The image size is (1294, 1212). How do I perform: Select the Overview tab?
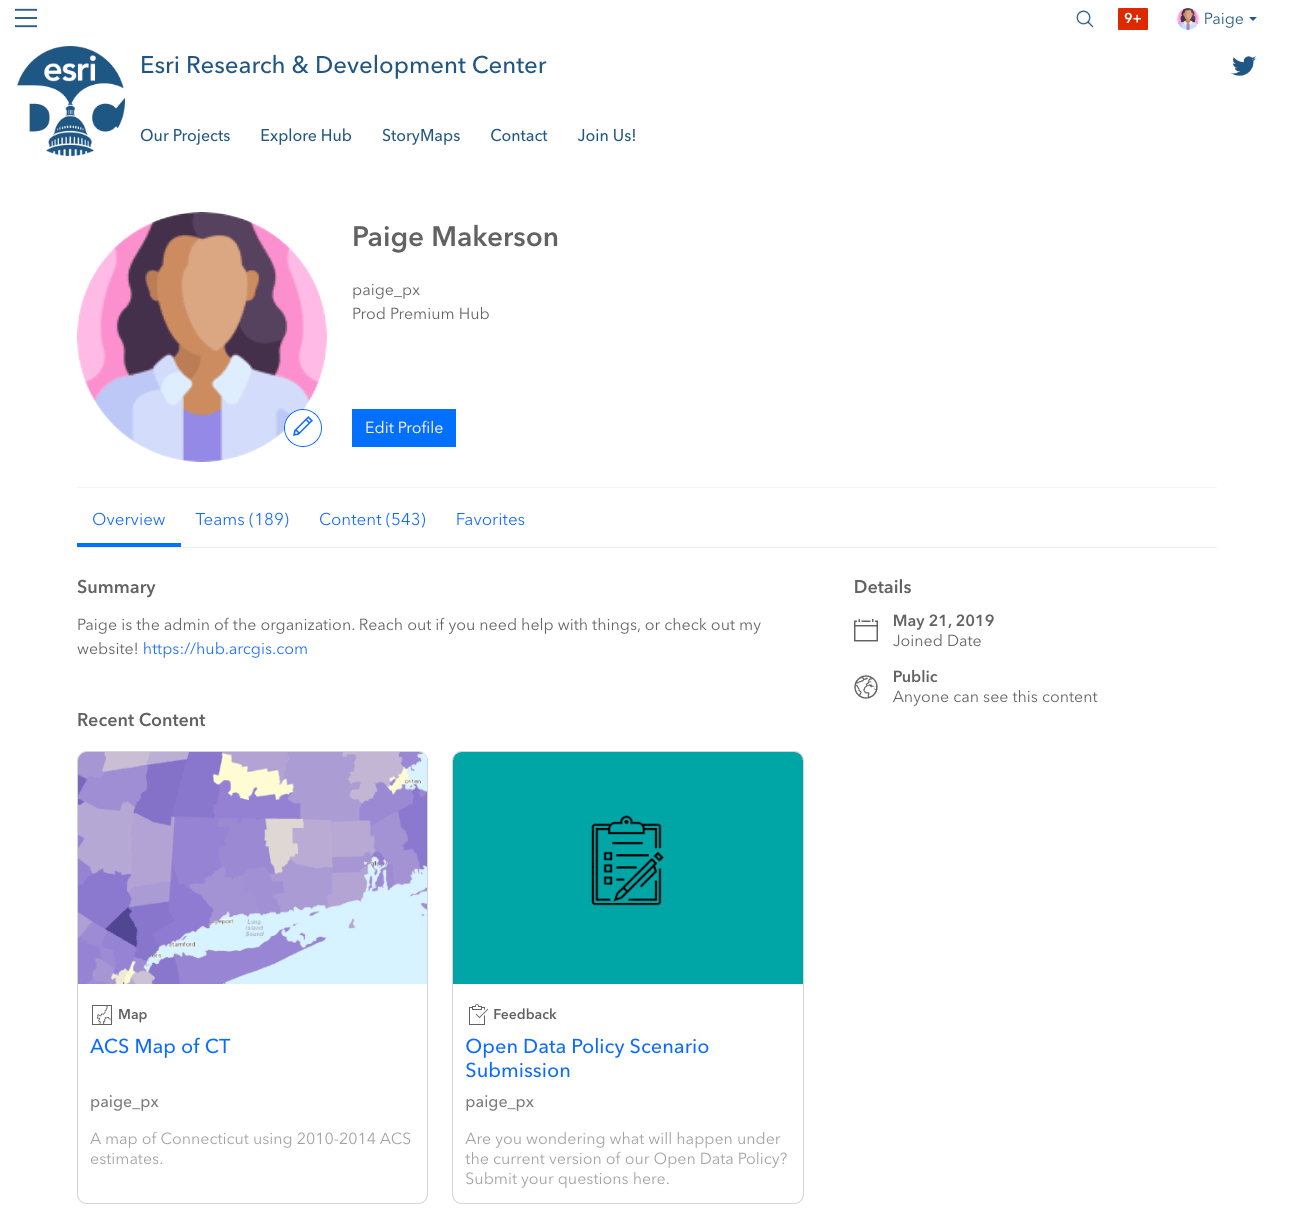(129, 520)
